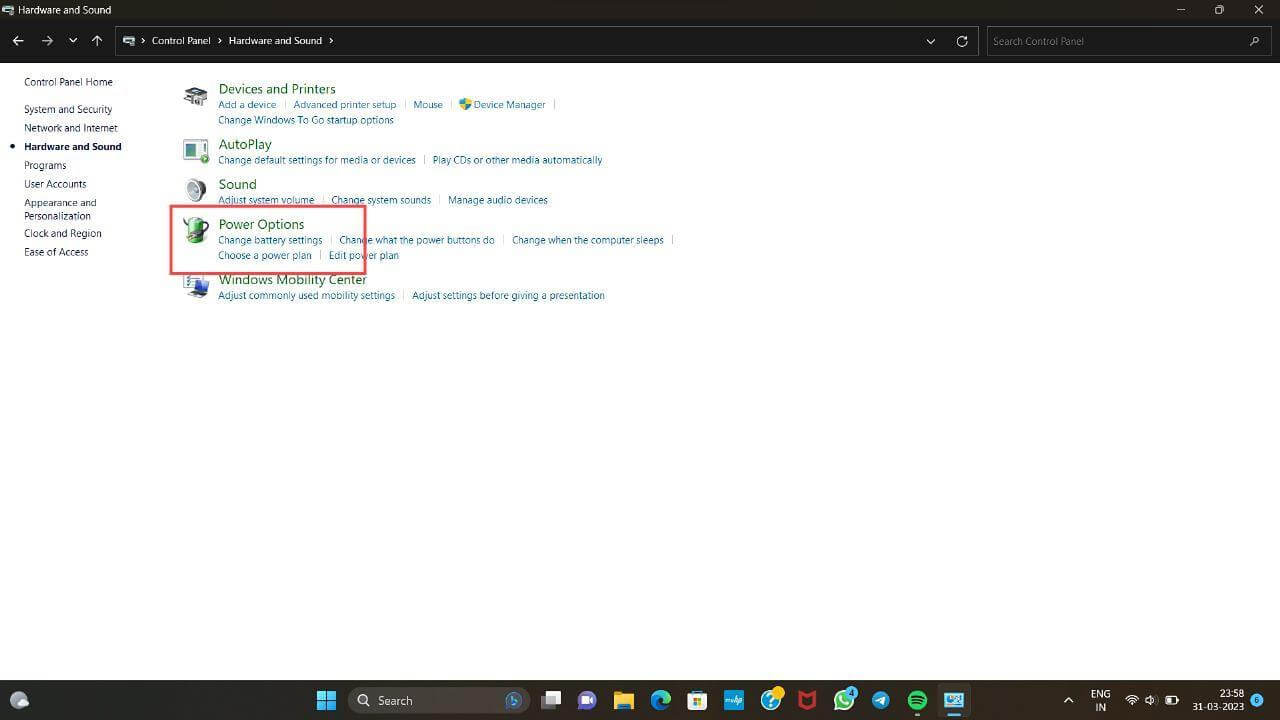Click Change battery settings link
Viewport: 1280px width, 720px height.
270,240
